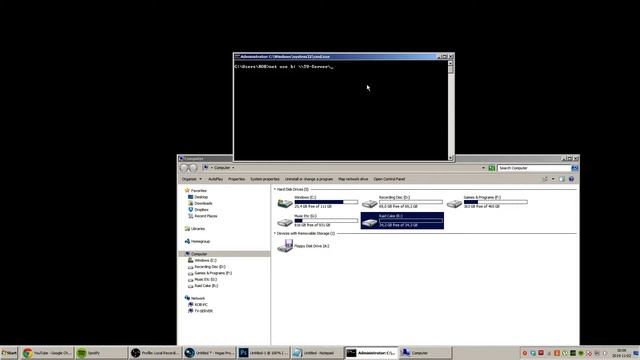Click command prompt scrollbar down arrow
This screenshot has width=640, height=360.
pyautogui.click(x=451, y=158)
